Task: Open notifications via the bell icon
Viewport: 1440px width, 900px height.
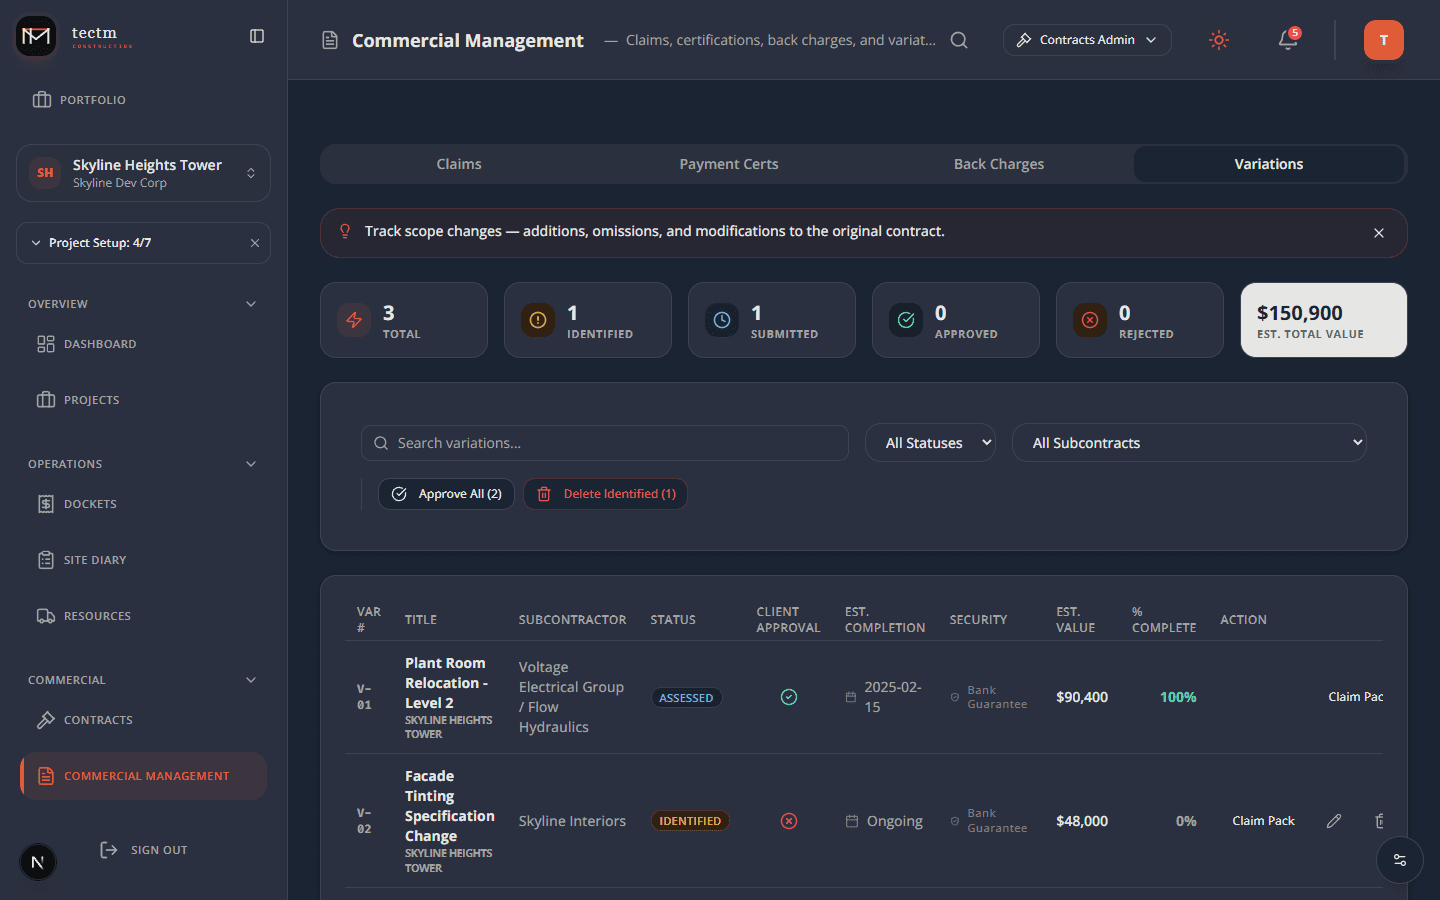Action: coord(1287,40)
